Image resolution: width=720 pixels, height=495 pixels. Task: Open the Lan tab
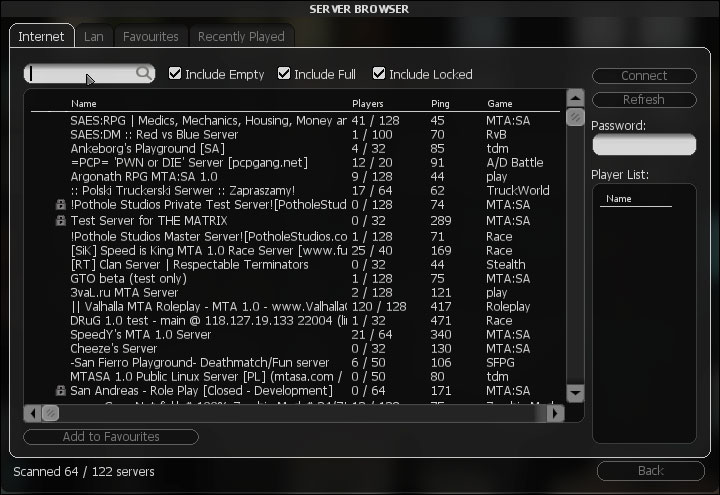pyautogui.click(x=94, y=36)
